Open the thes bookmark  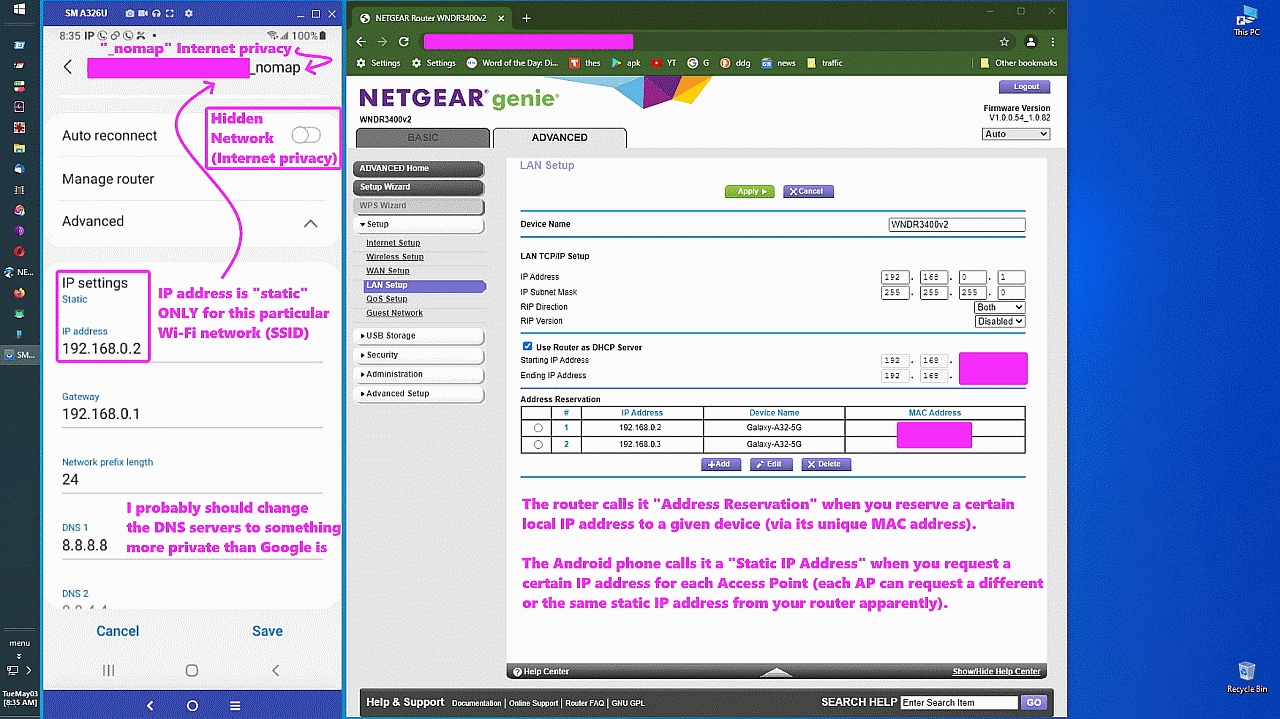[585, 63]
